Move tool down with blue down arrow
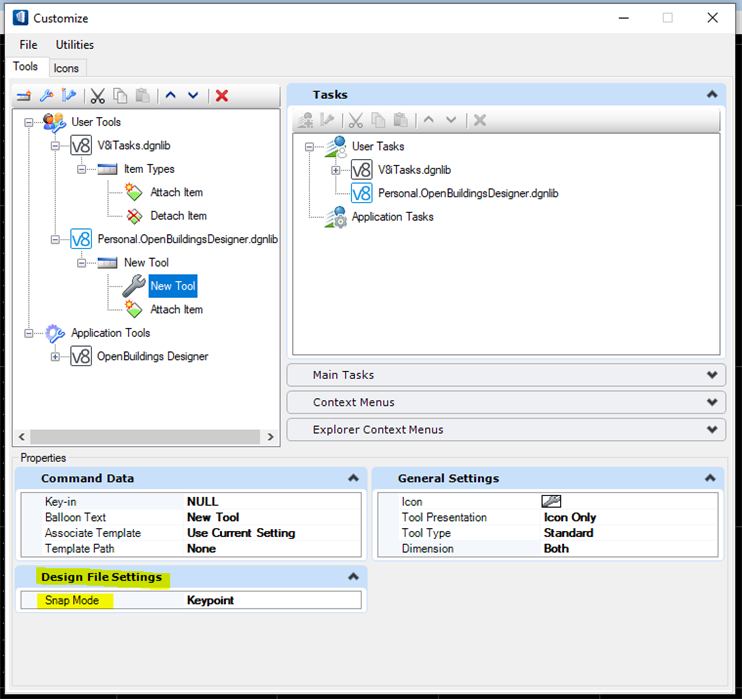This screenshot has width=742, height=699. point(193,96)
